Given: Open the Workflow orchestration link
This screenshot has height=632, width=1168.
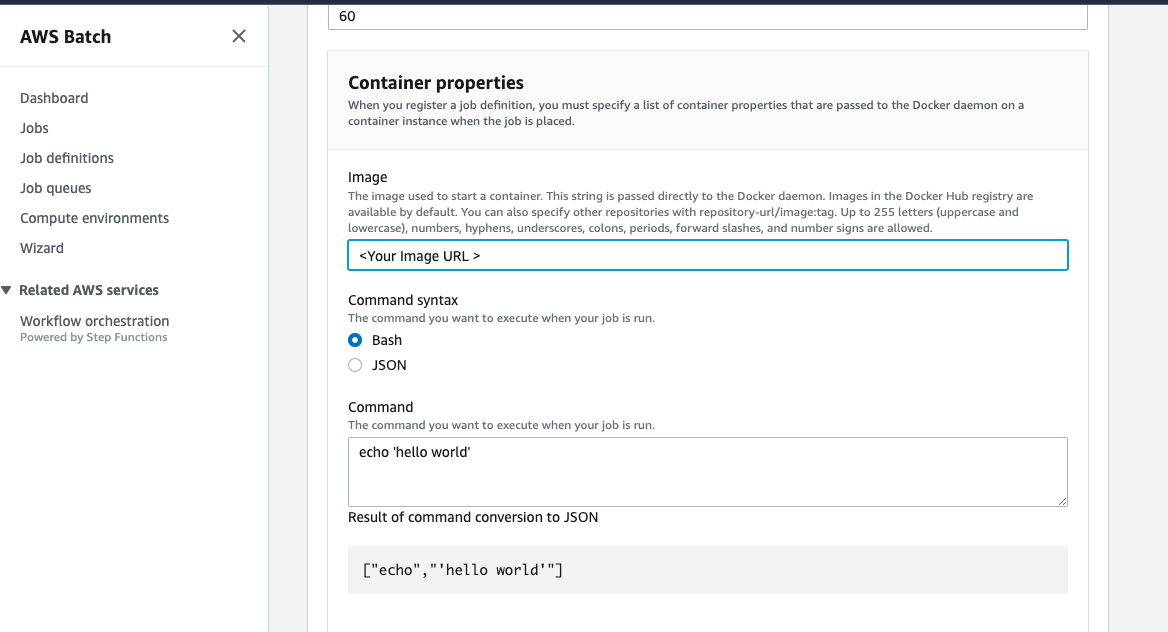Looking at the screenshot, I should click(95, 321).
